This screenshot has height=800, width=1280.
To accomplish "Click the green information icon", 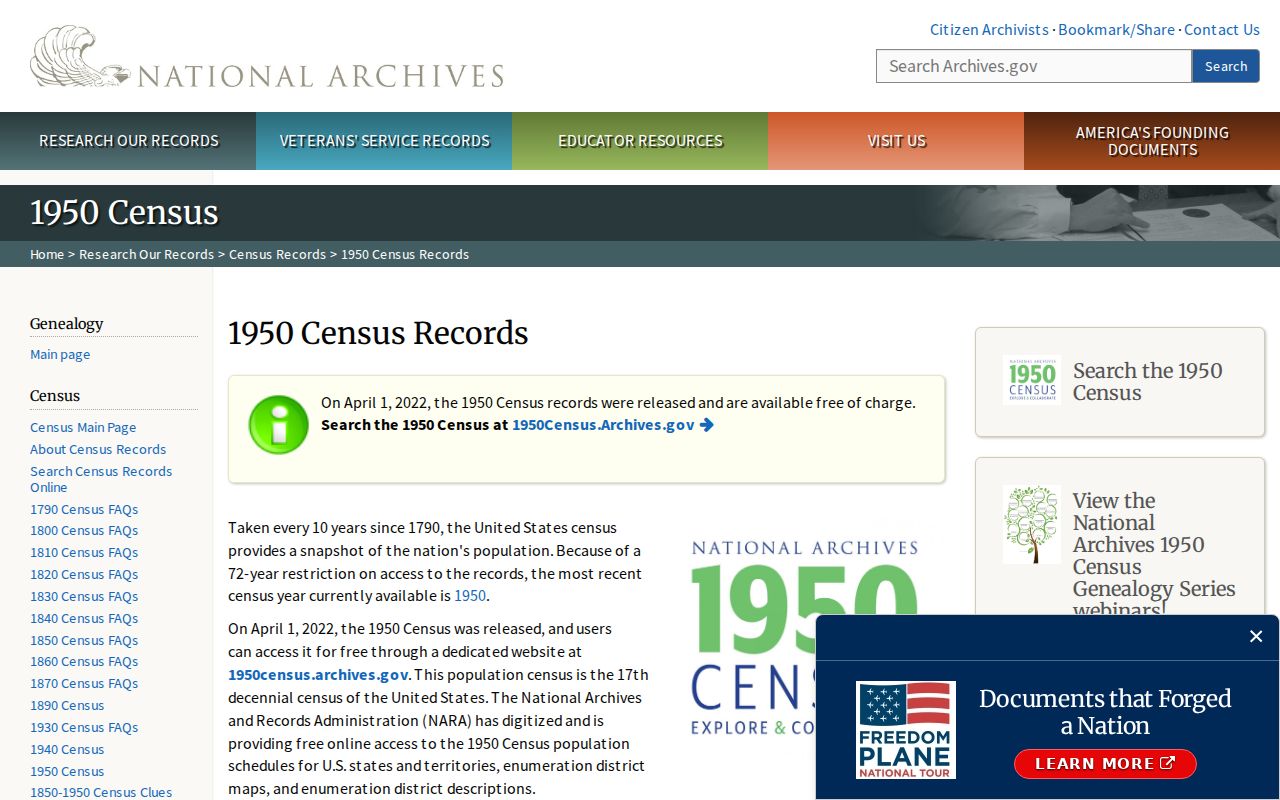I will pyautogui.click(x=278, y=425).
